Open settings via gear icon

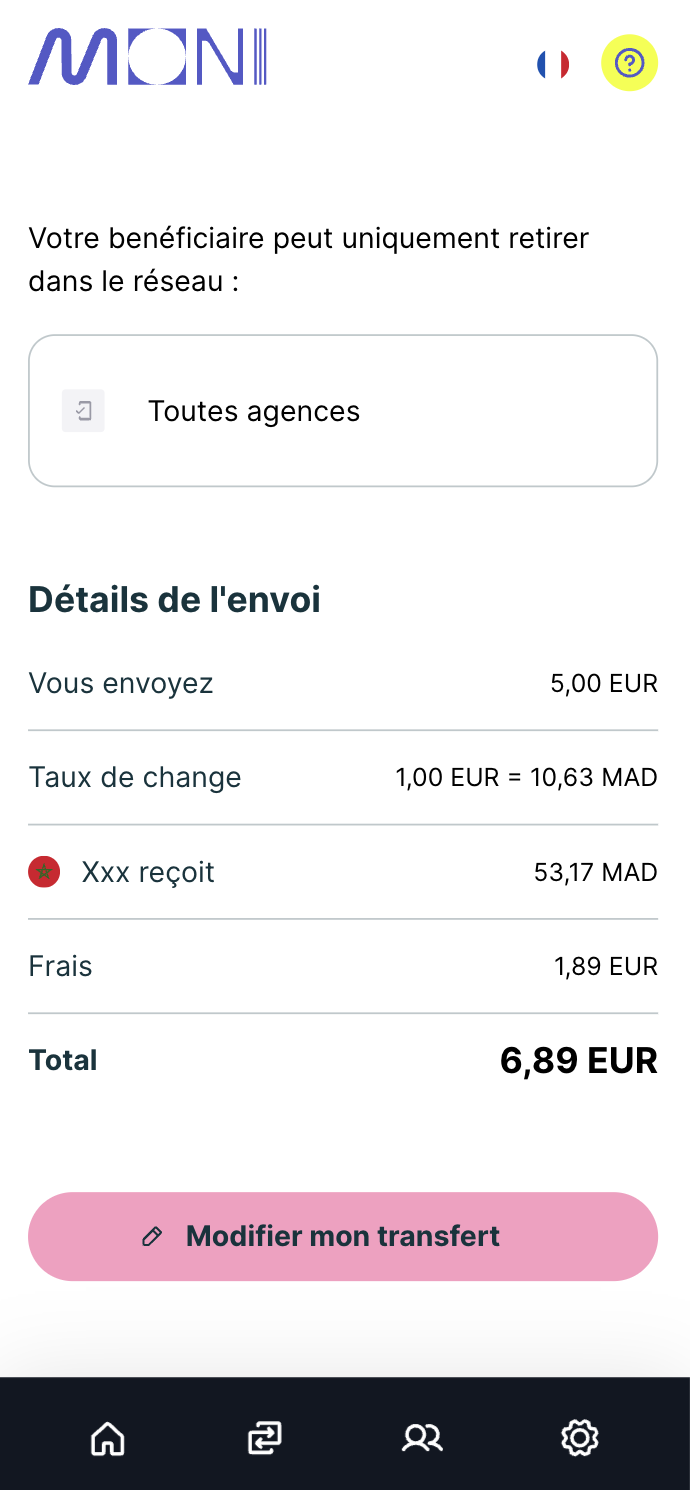coord(580,1438)
